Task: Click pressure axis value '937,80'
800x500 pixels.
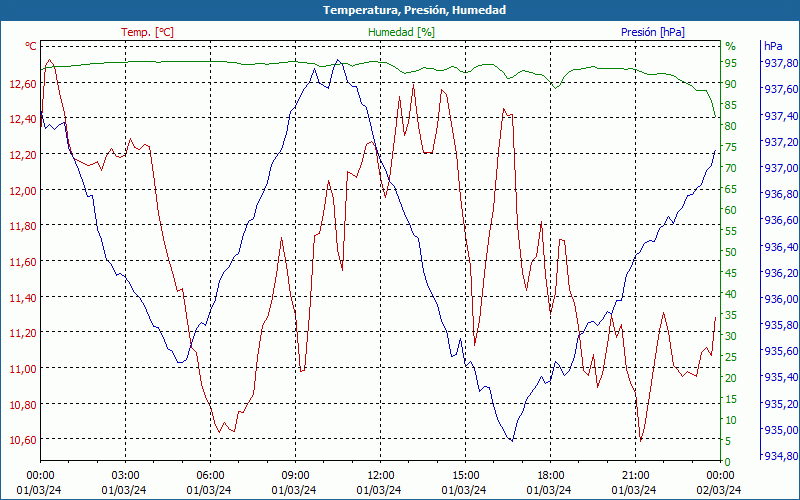Action: (780, 63)
